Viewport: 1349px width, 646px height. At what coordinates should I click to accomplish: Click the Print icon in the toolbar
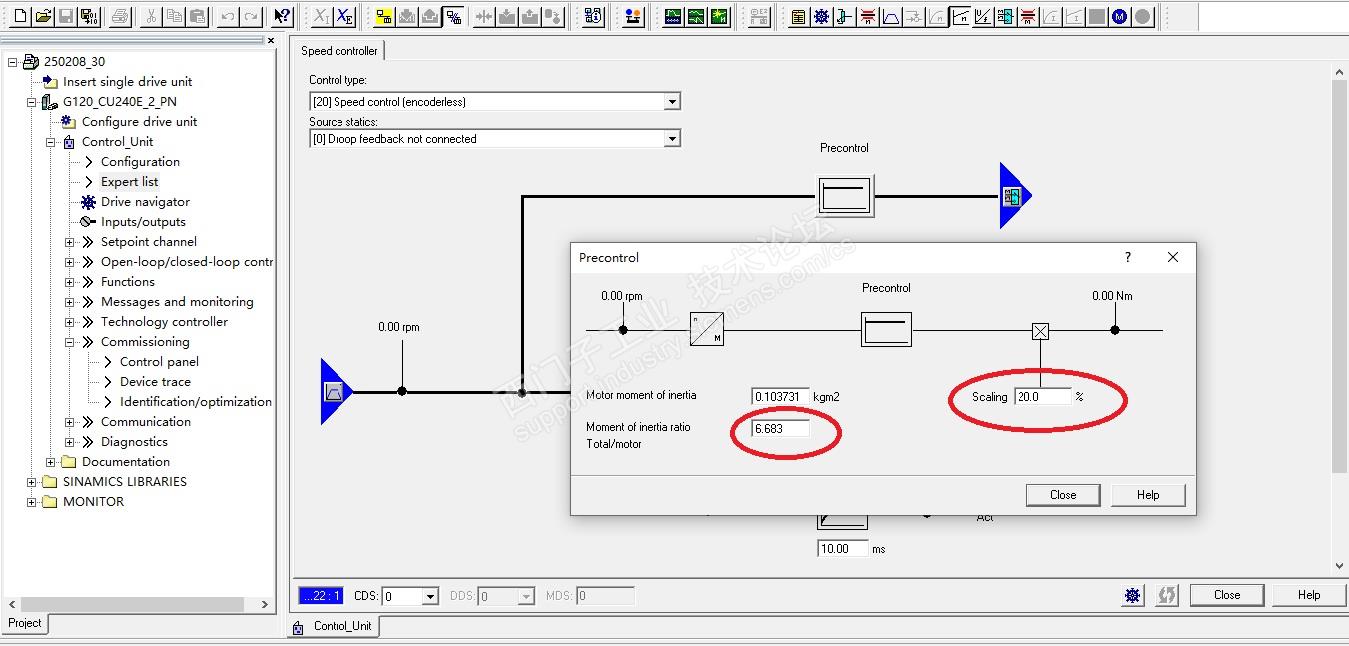coord(119,16)
